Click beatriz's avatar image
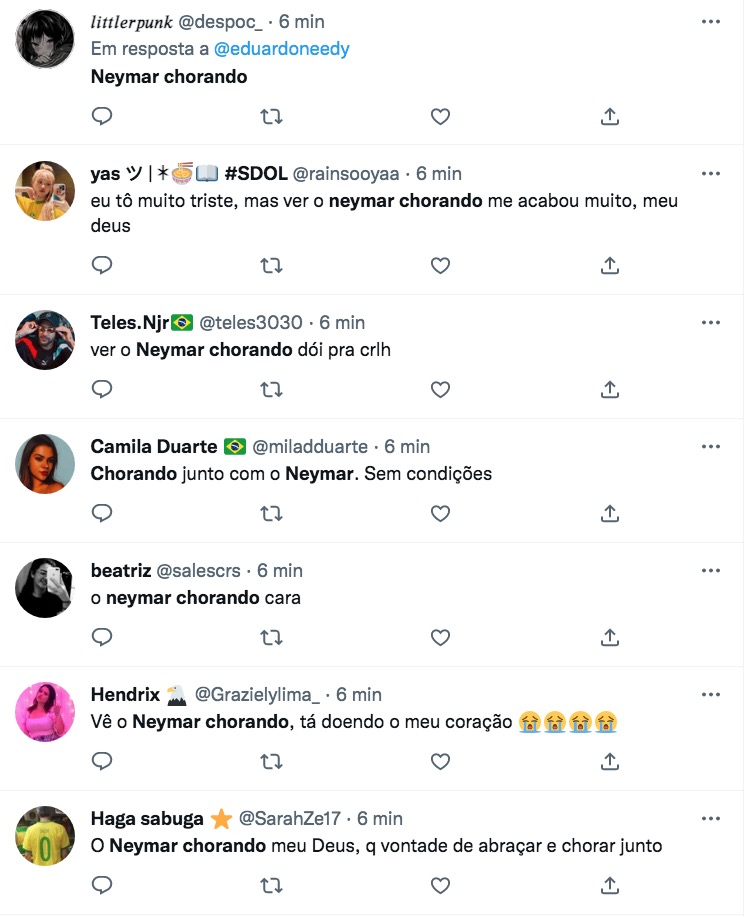 pos(46,588)
